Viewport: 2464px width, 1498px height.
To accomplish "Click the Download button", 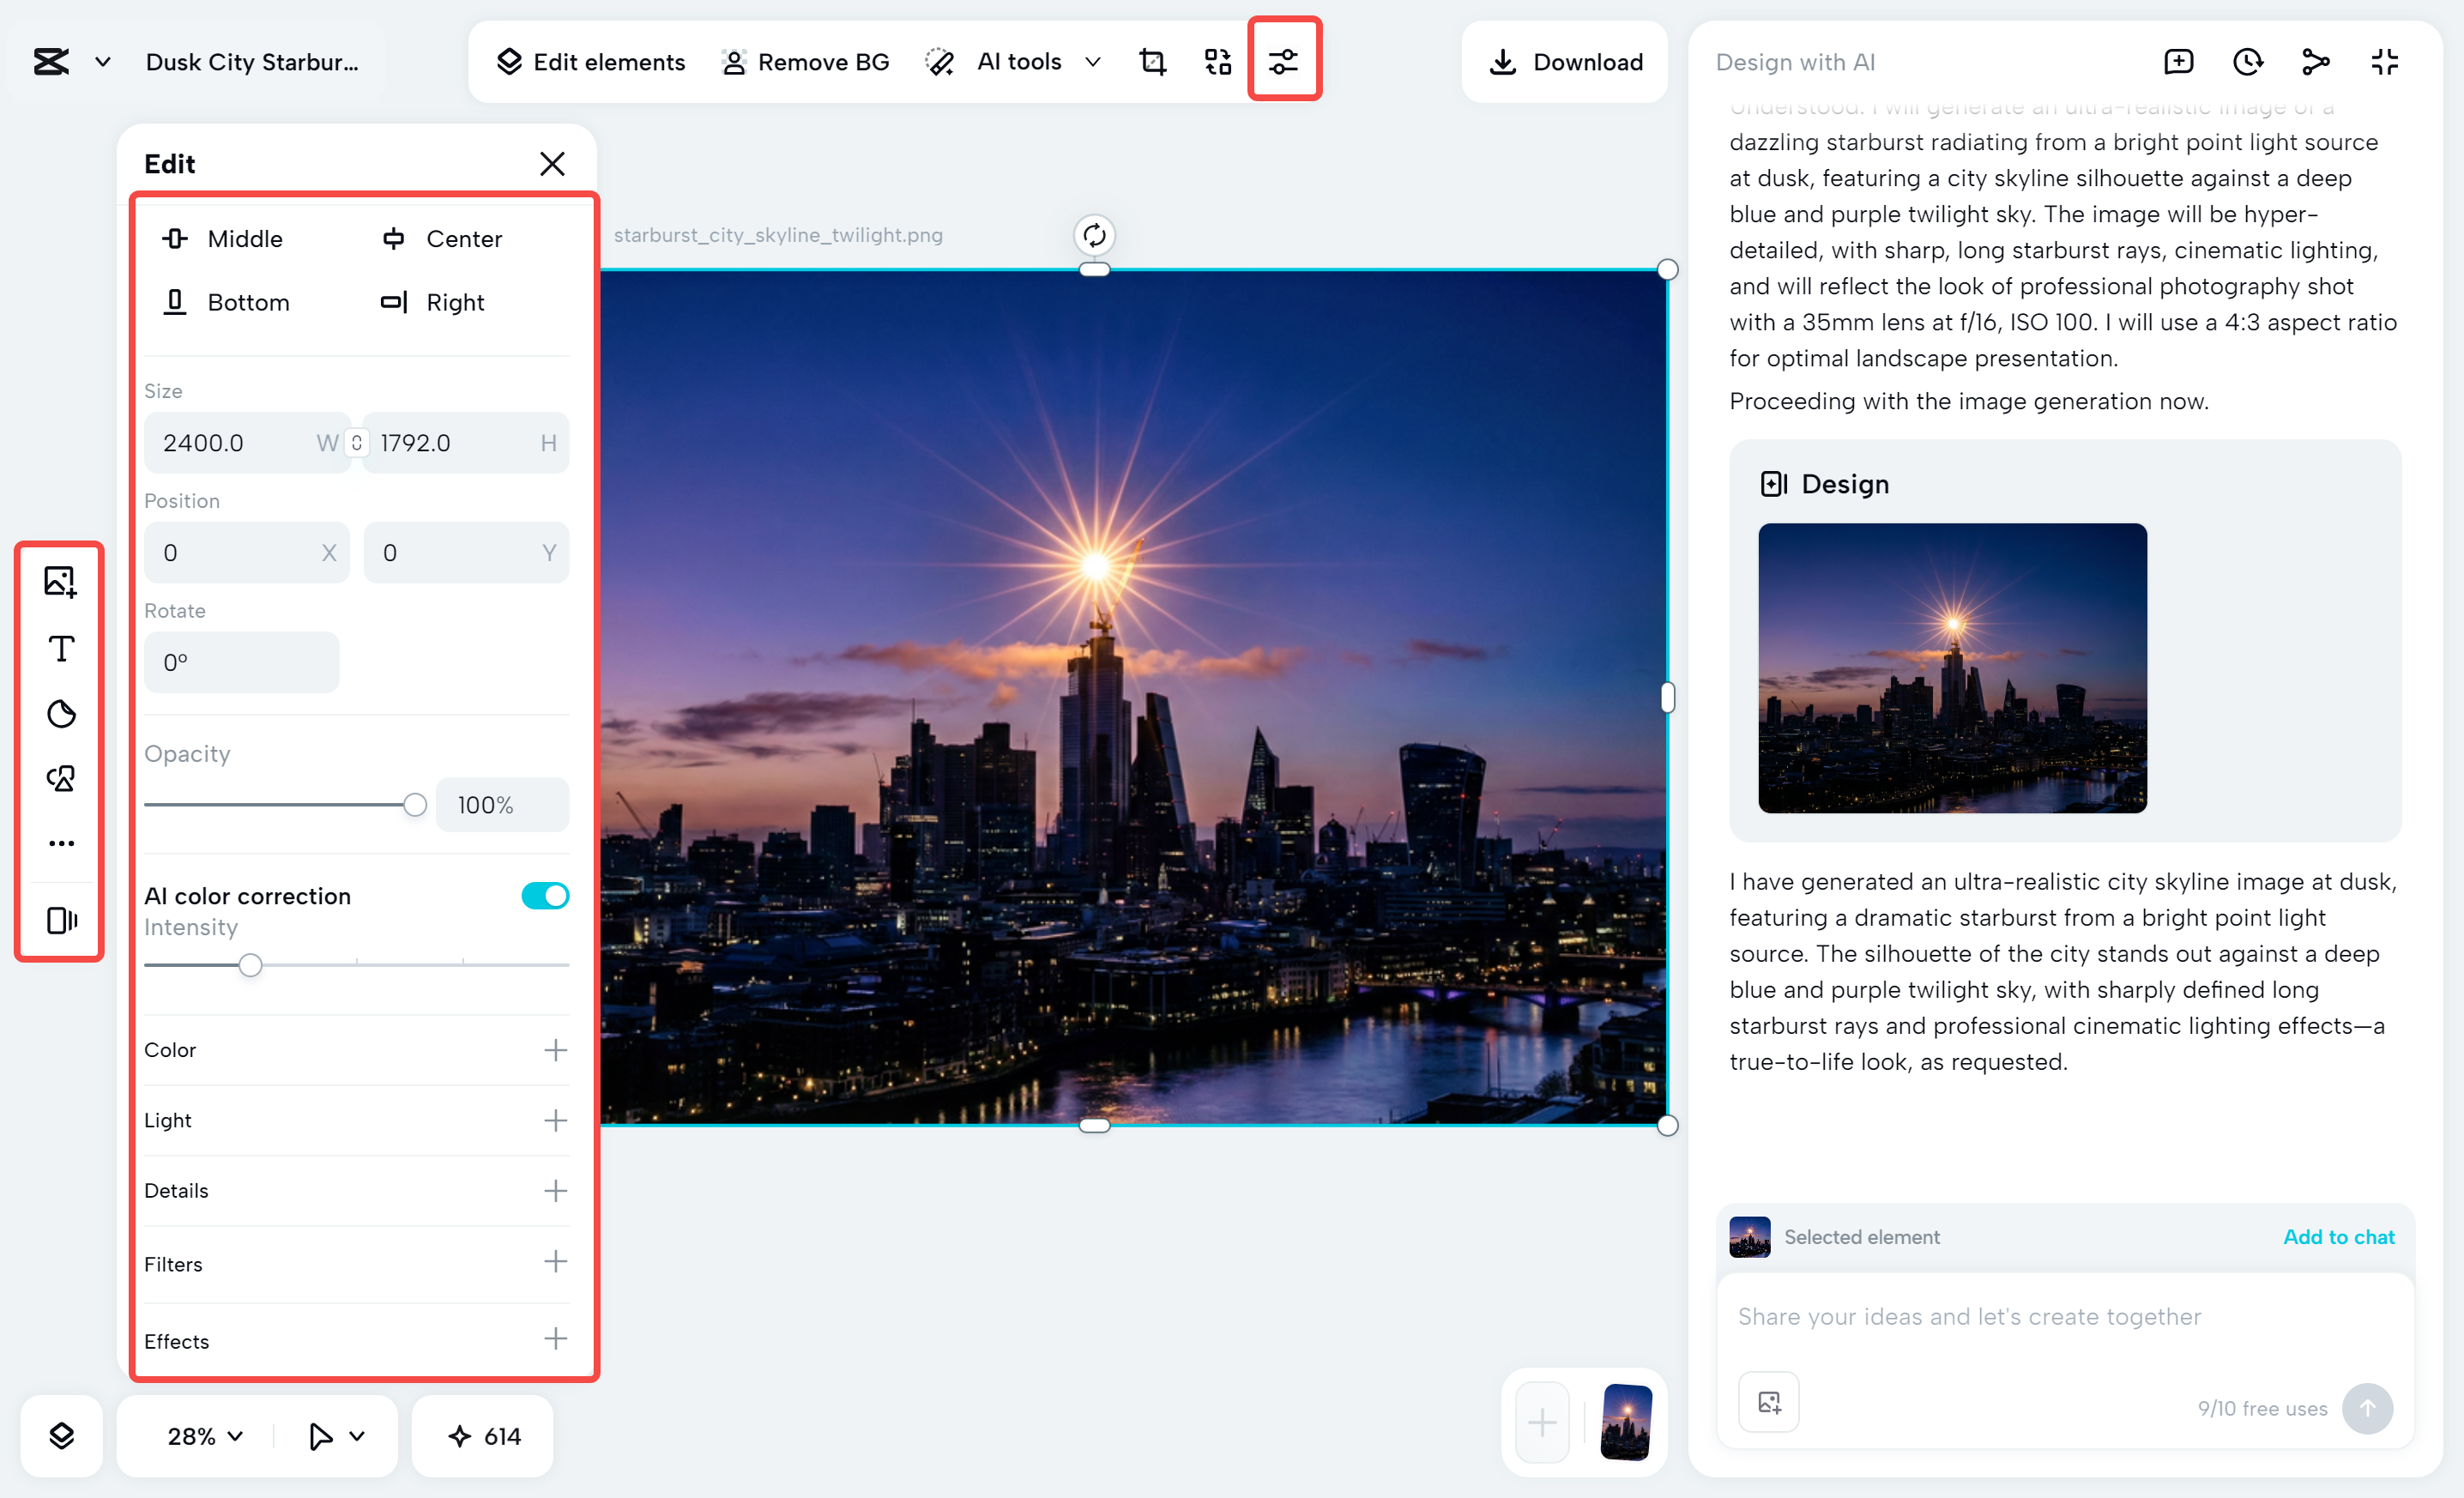I will pos(1565,62).
